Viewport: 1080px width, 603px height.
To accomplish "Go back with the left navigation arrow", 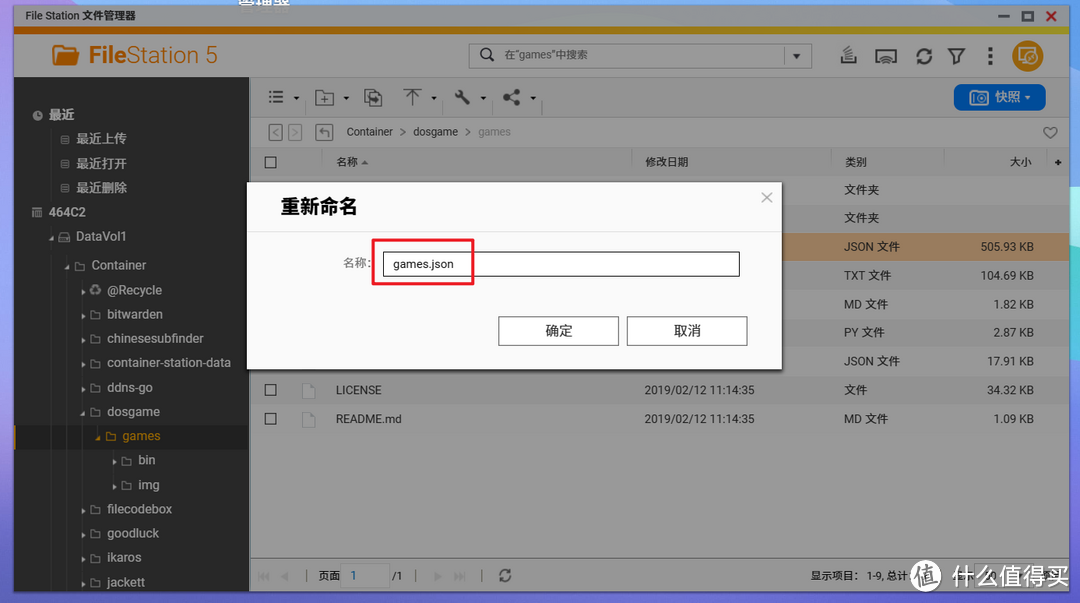I will pyautogui.click(x=276, y=132).
